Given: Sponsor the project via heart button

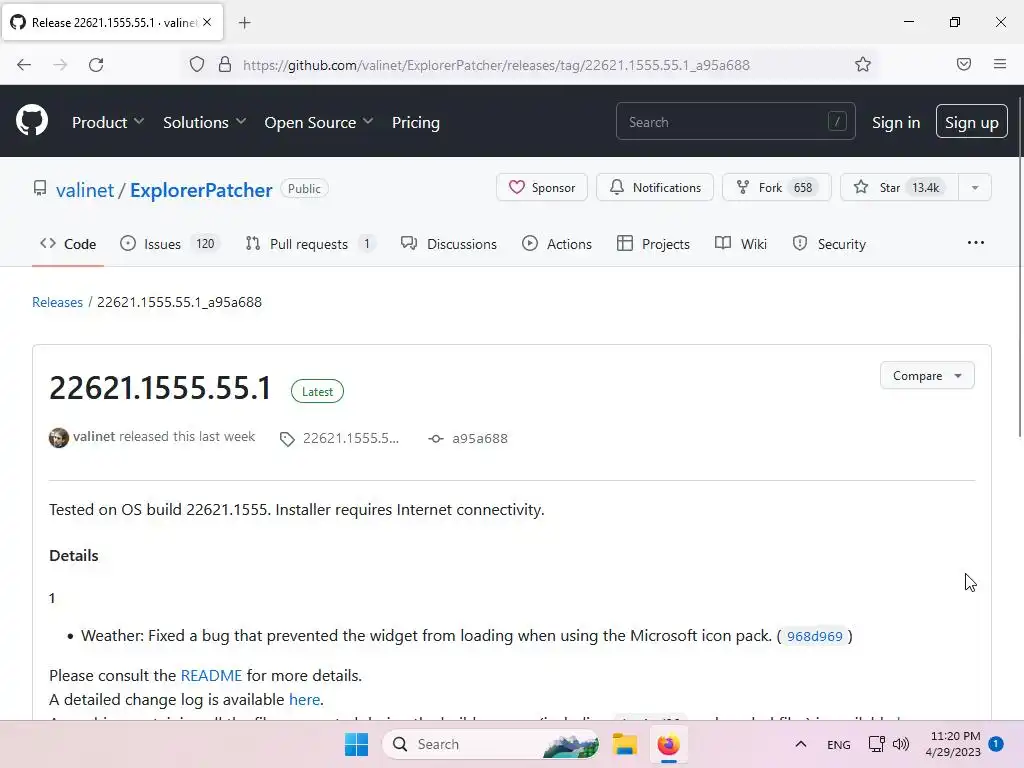Looking at the screenshot, I should coord(541,187).
